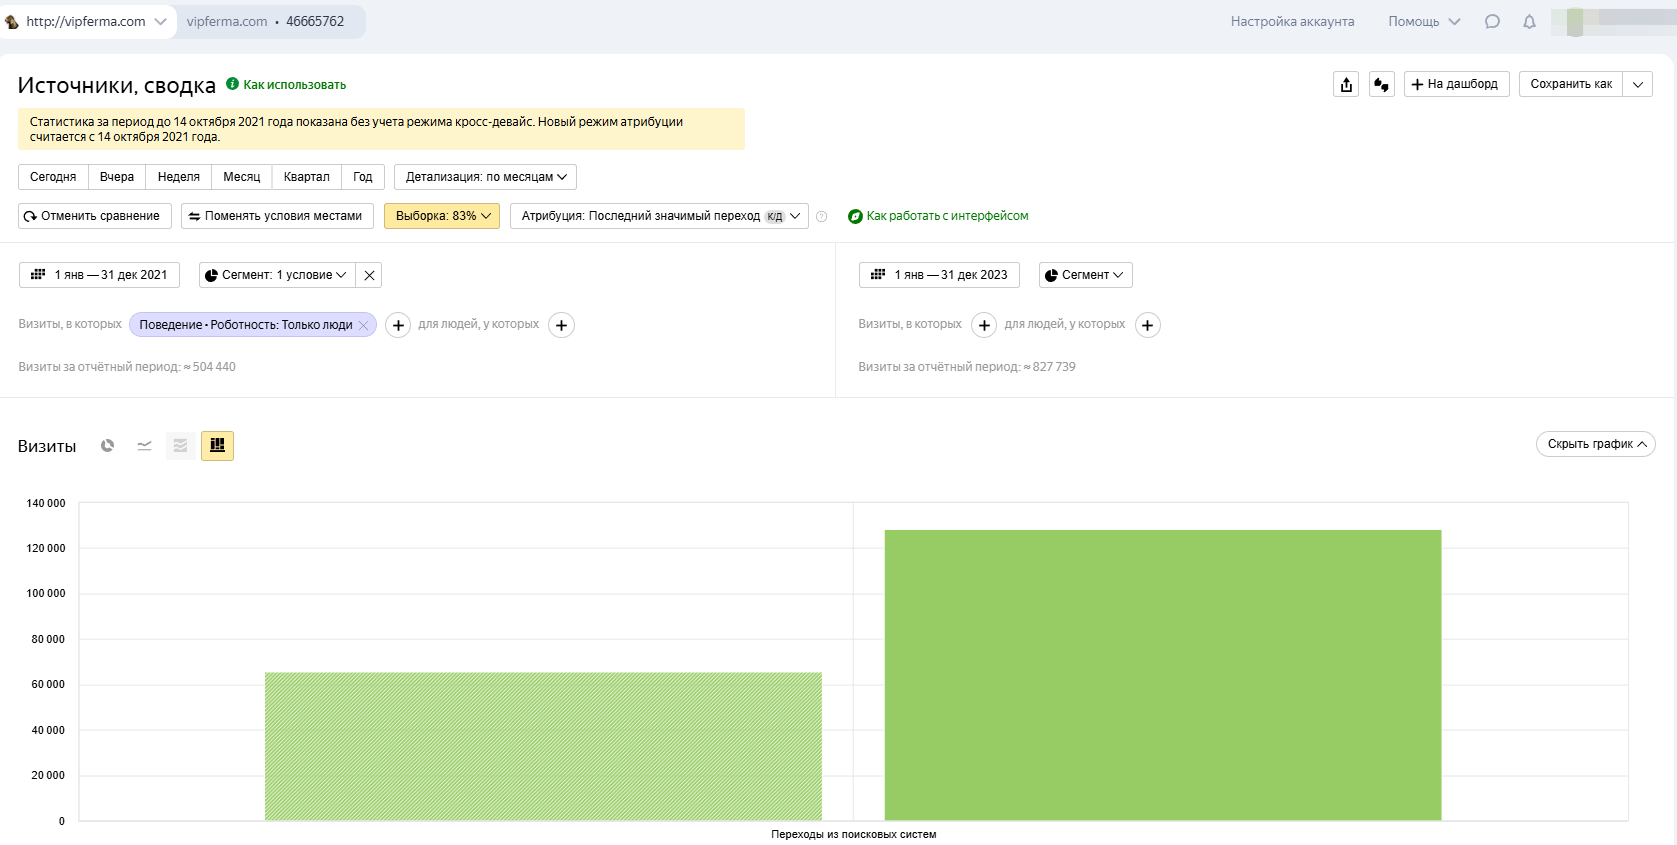Switch chart to pie chart view
The image size is (1677, 845).
pyautogui.click(x=107, y=446)
